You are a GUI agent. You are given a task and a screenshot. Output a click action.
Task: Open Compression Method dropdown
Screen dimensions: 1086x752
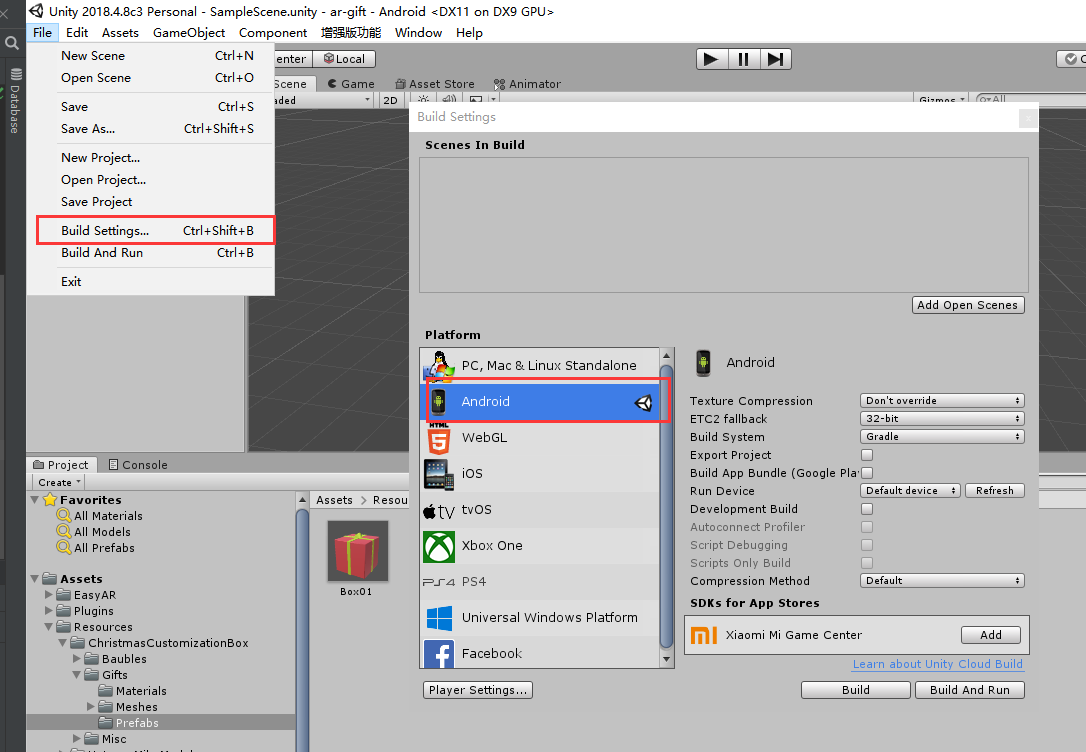click(x=942, y=581)
